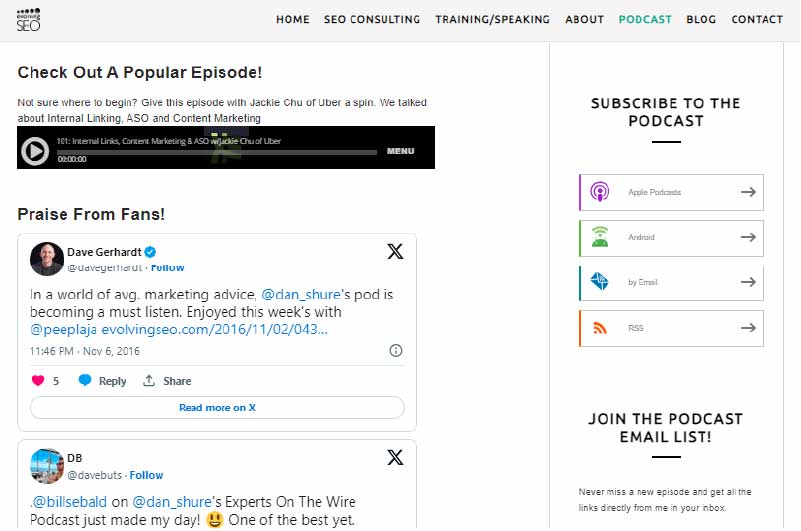
Task: Click the RSS row arrow
Action: click(x=748, y=328)
